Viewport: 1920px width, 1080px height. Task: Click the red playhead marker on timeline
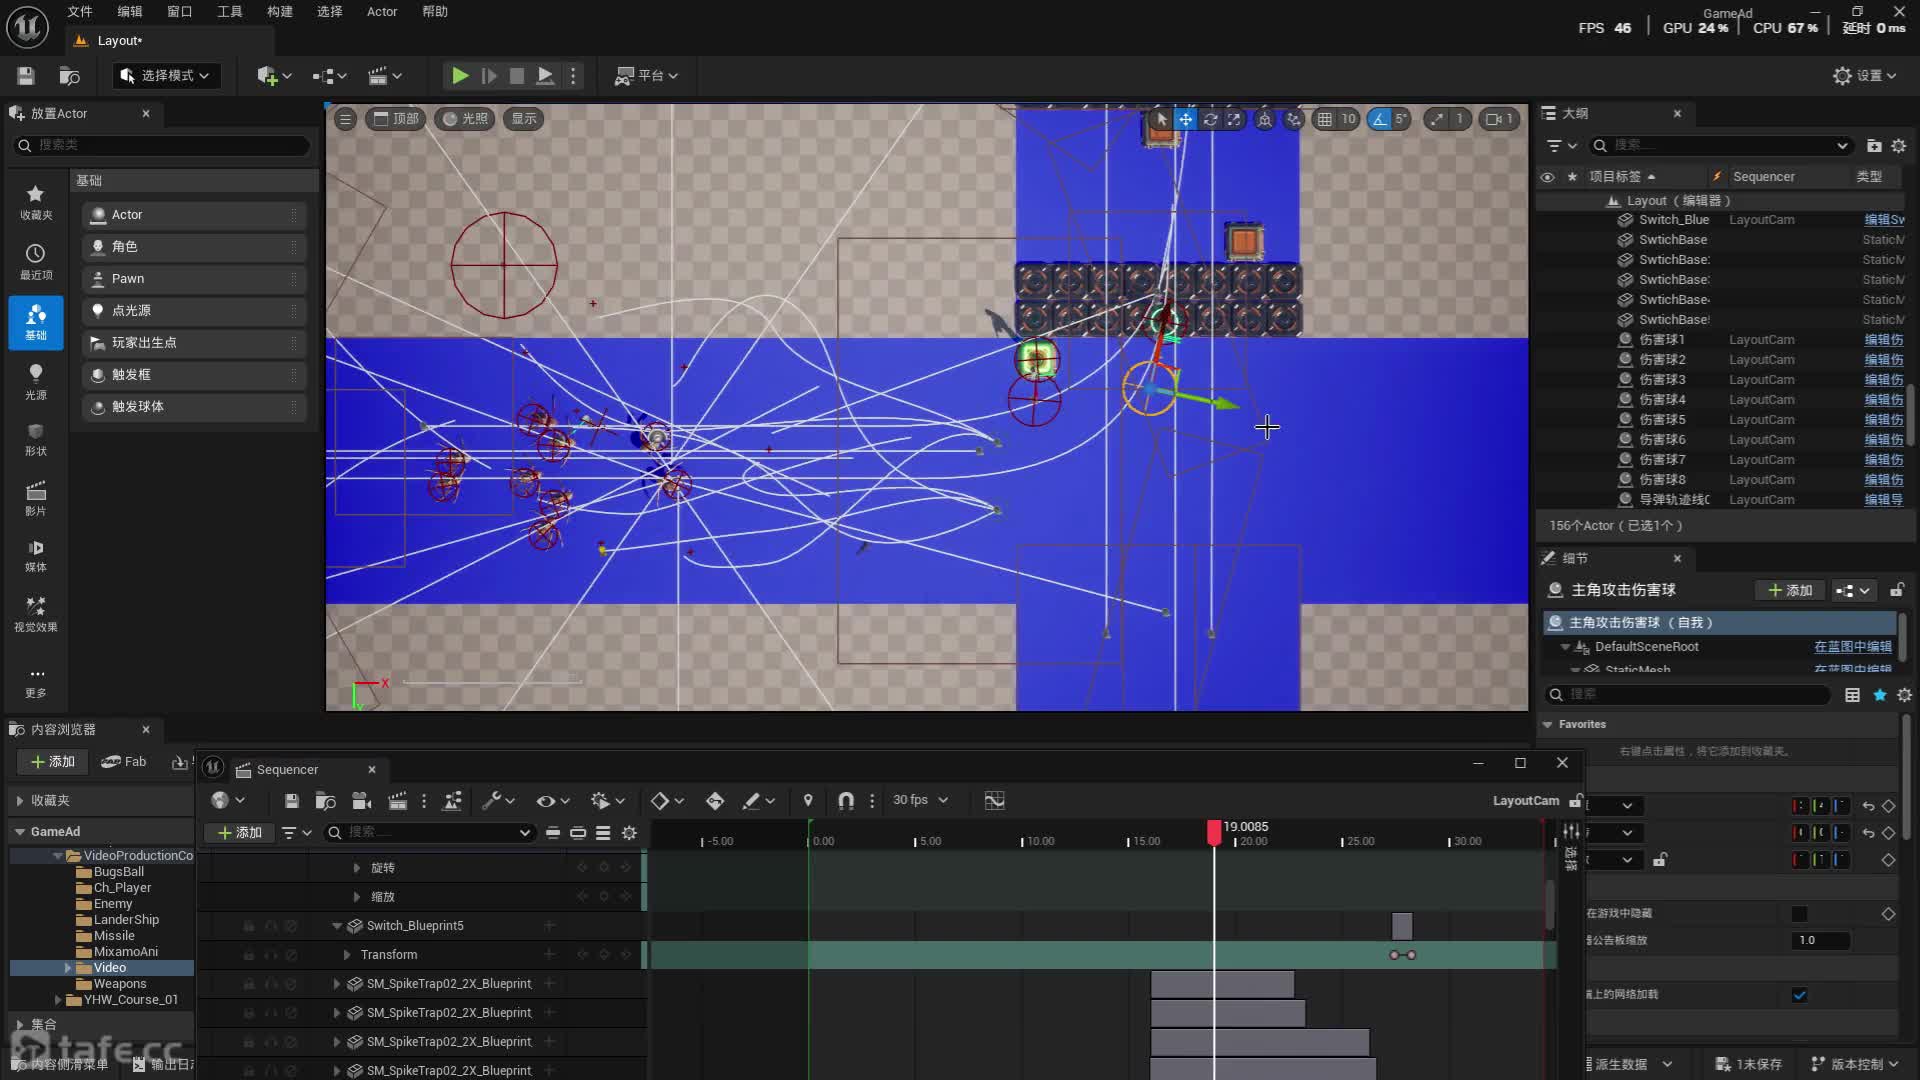click(x=1214, y=830)
